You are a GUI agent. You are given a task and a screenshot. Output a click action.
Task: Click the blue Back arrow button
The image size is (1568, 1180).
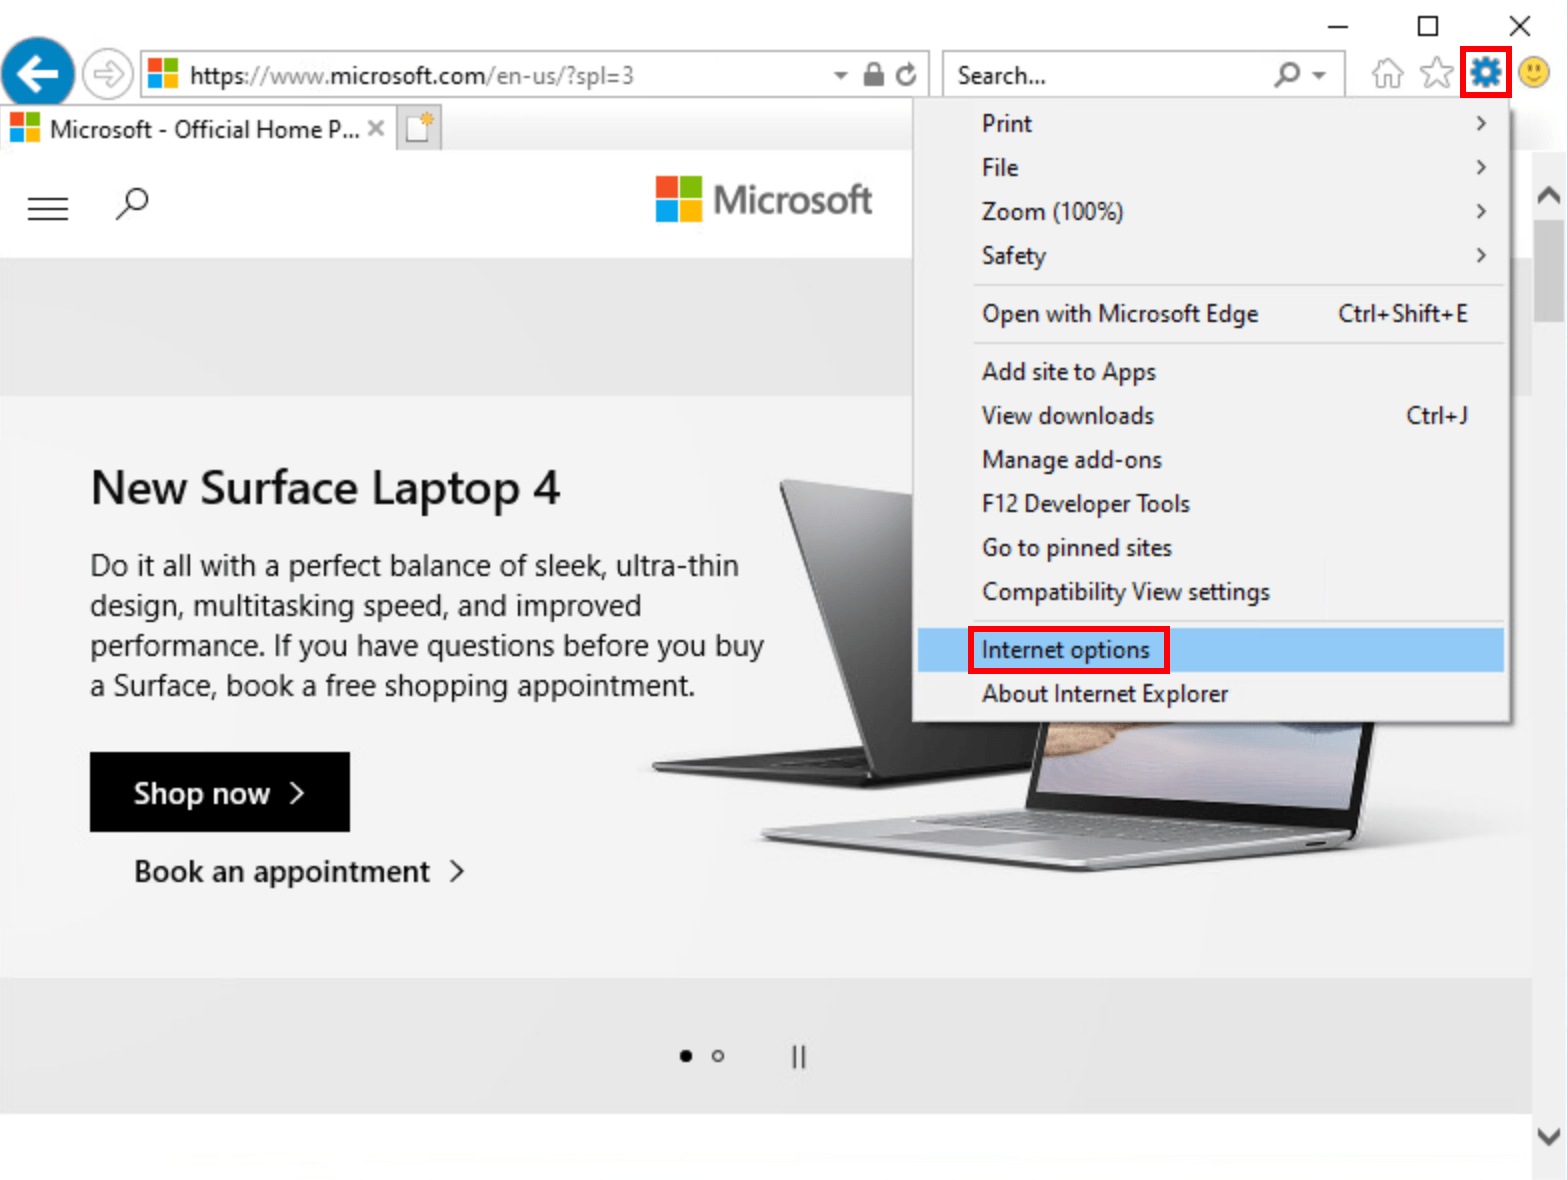(x=38, y=73)
